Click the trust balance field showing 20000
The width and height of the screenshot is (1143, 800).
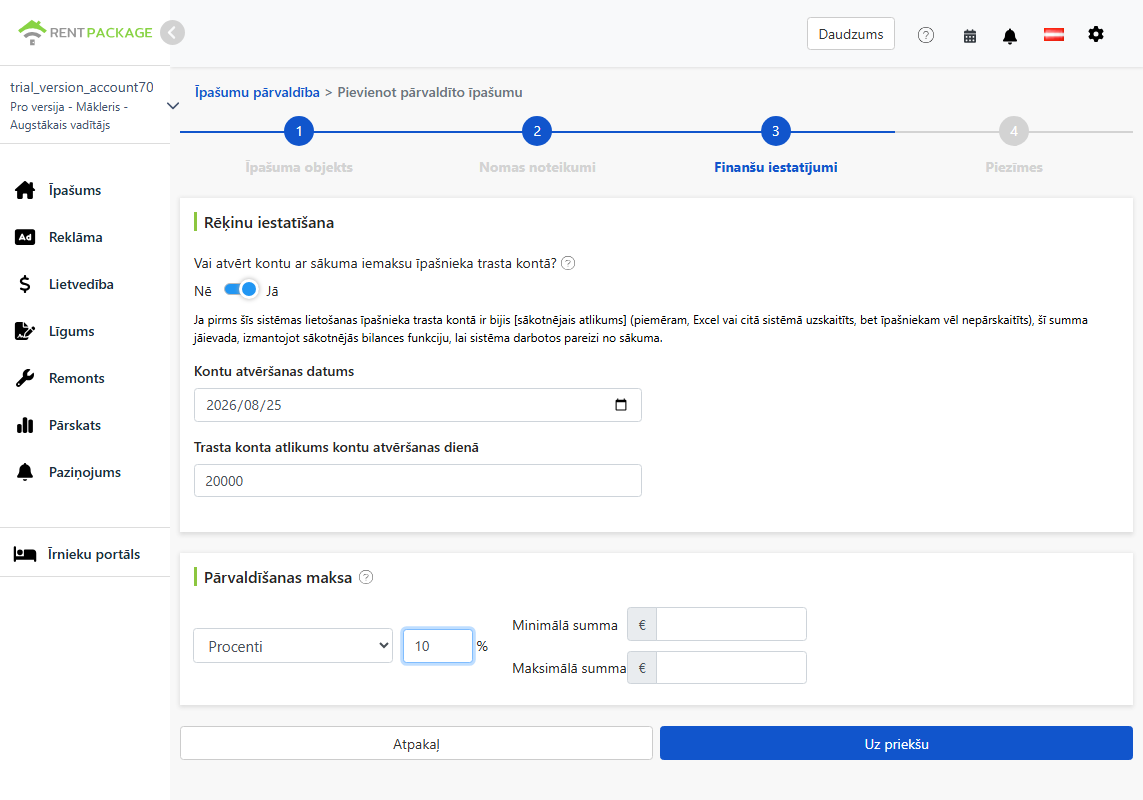(x=418, y=481)
